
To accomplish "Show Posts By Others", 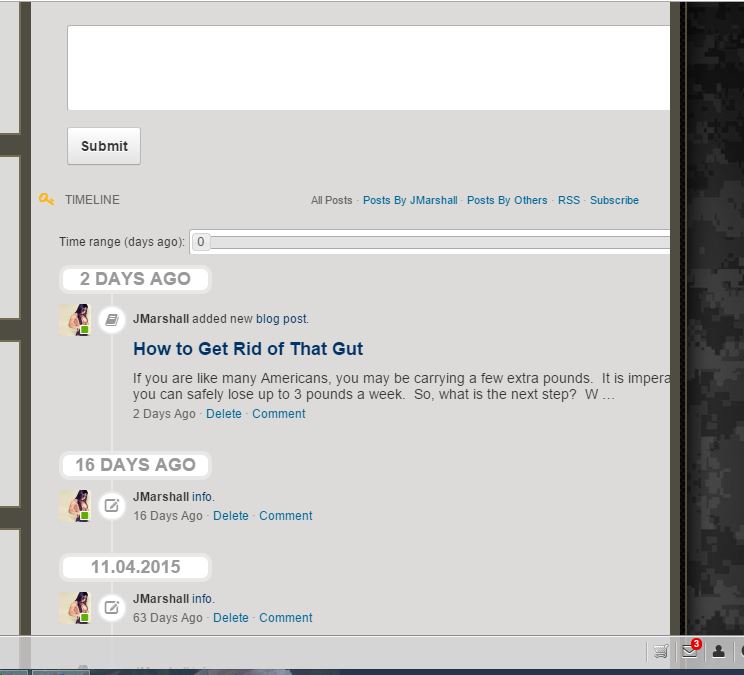I will (x=507, y=200).
